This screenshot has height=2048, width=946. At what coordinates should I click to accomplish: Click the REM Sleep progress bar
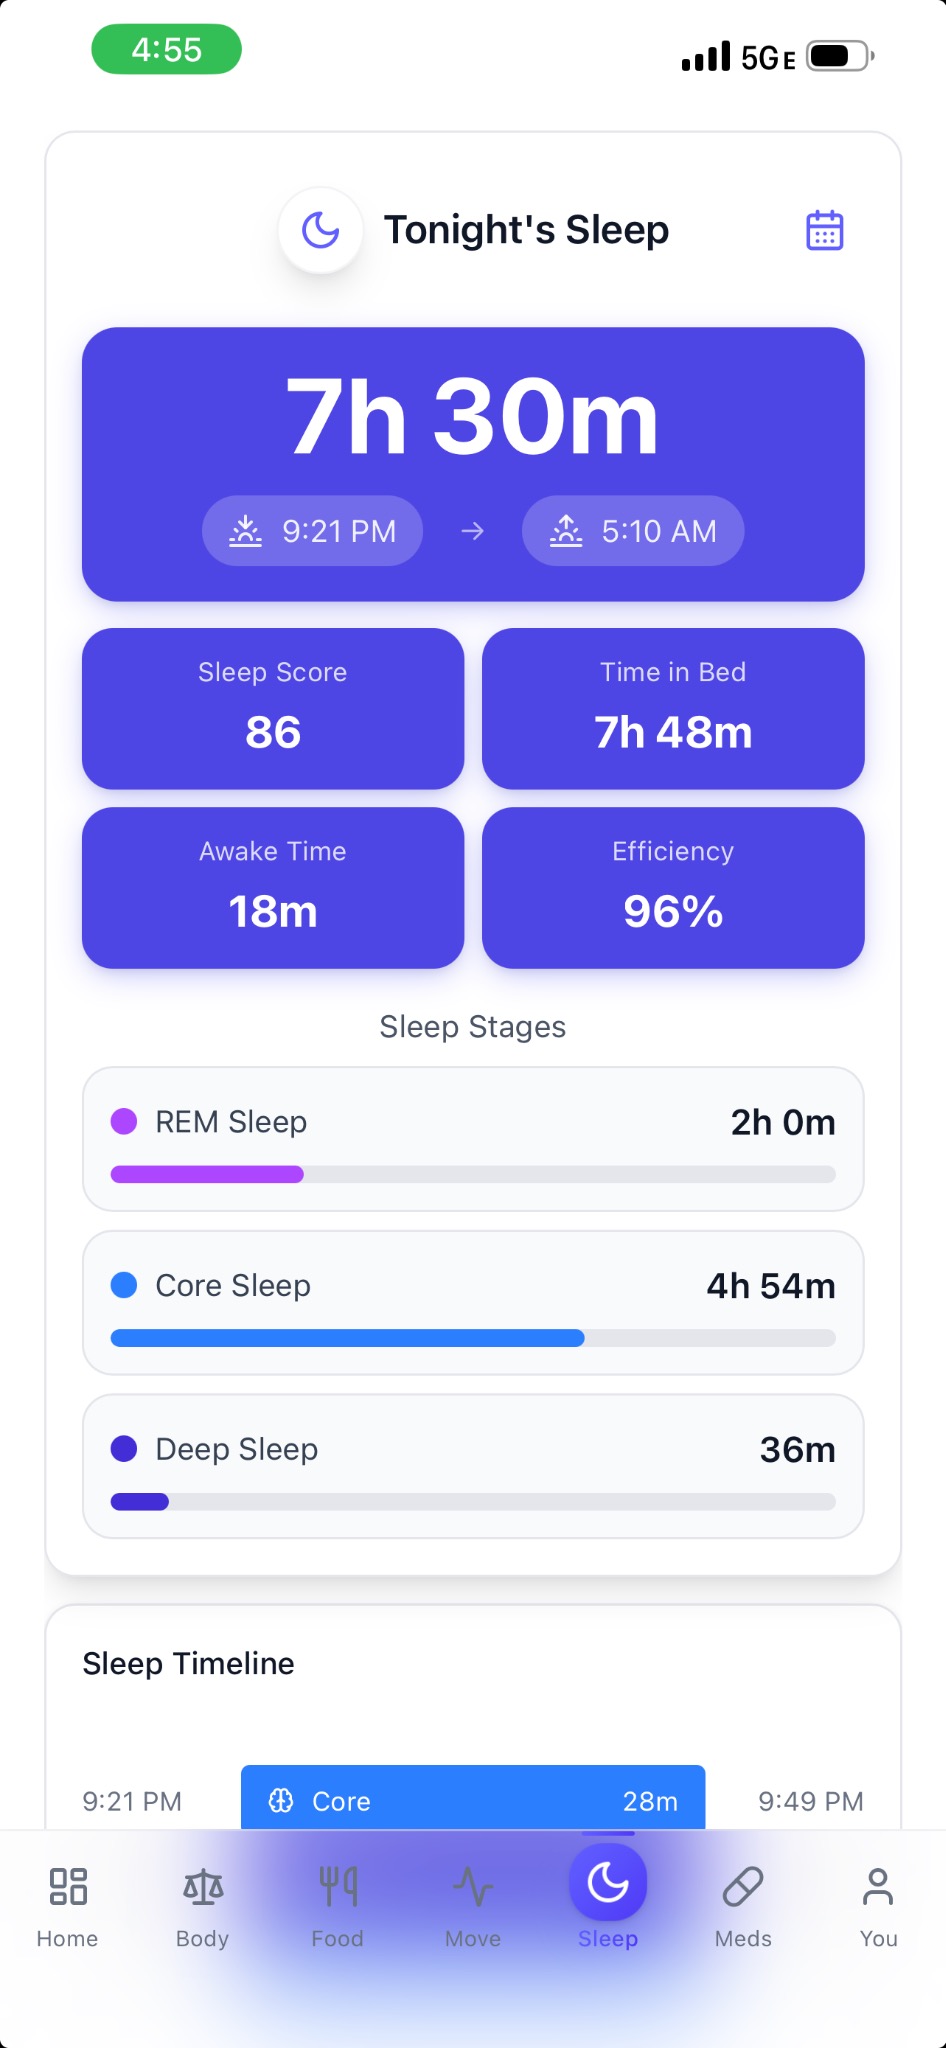click(472, 1174)
